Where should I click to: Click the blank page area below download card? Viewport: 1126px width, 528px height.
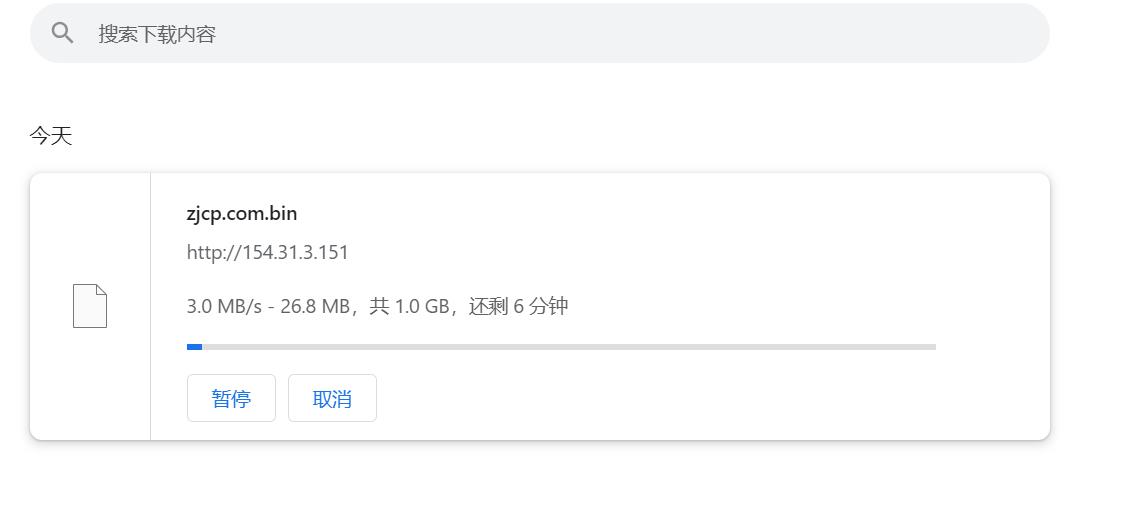(x=540, y=485)
